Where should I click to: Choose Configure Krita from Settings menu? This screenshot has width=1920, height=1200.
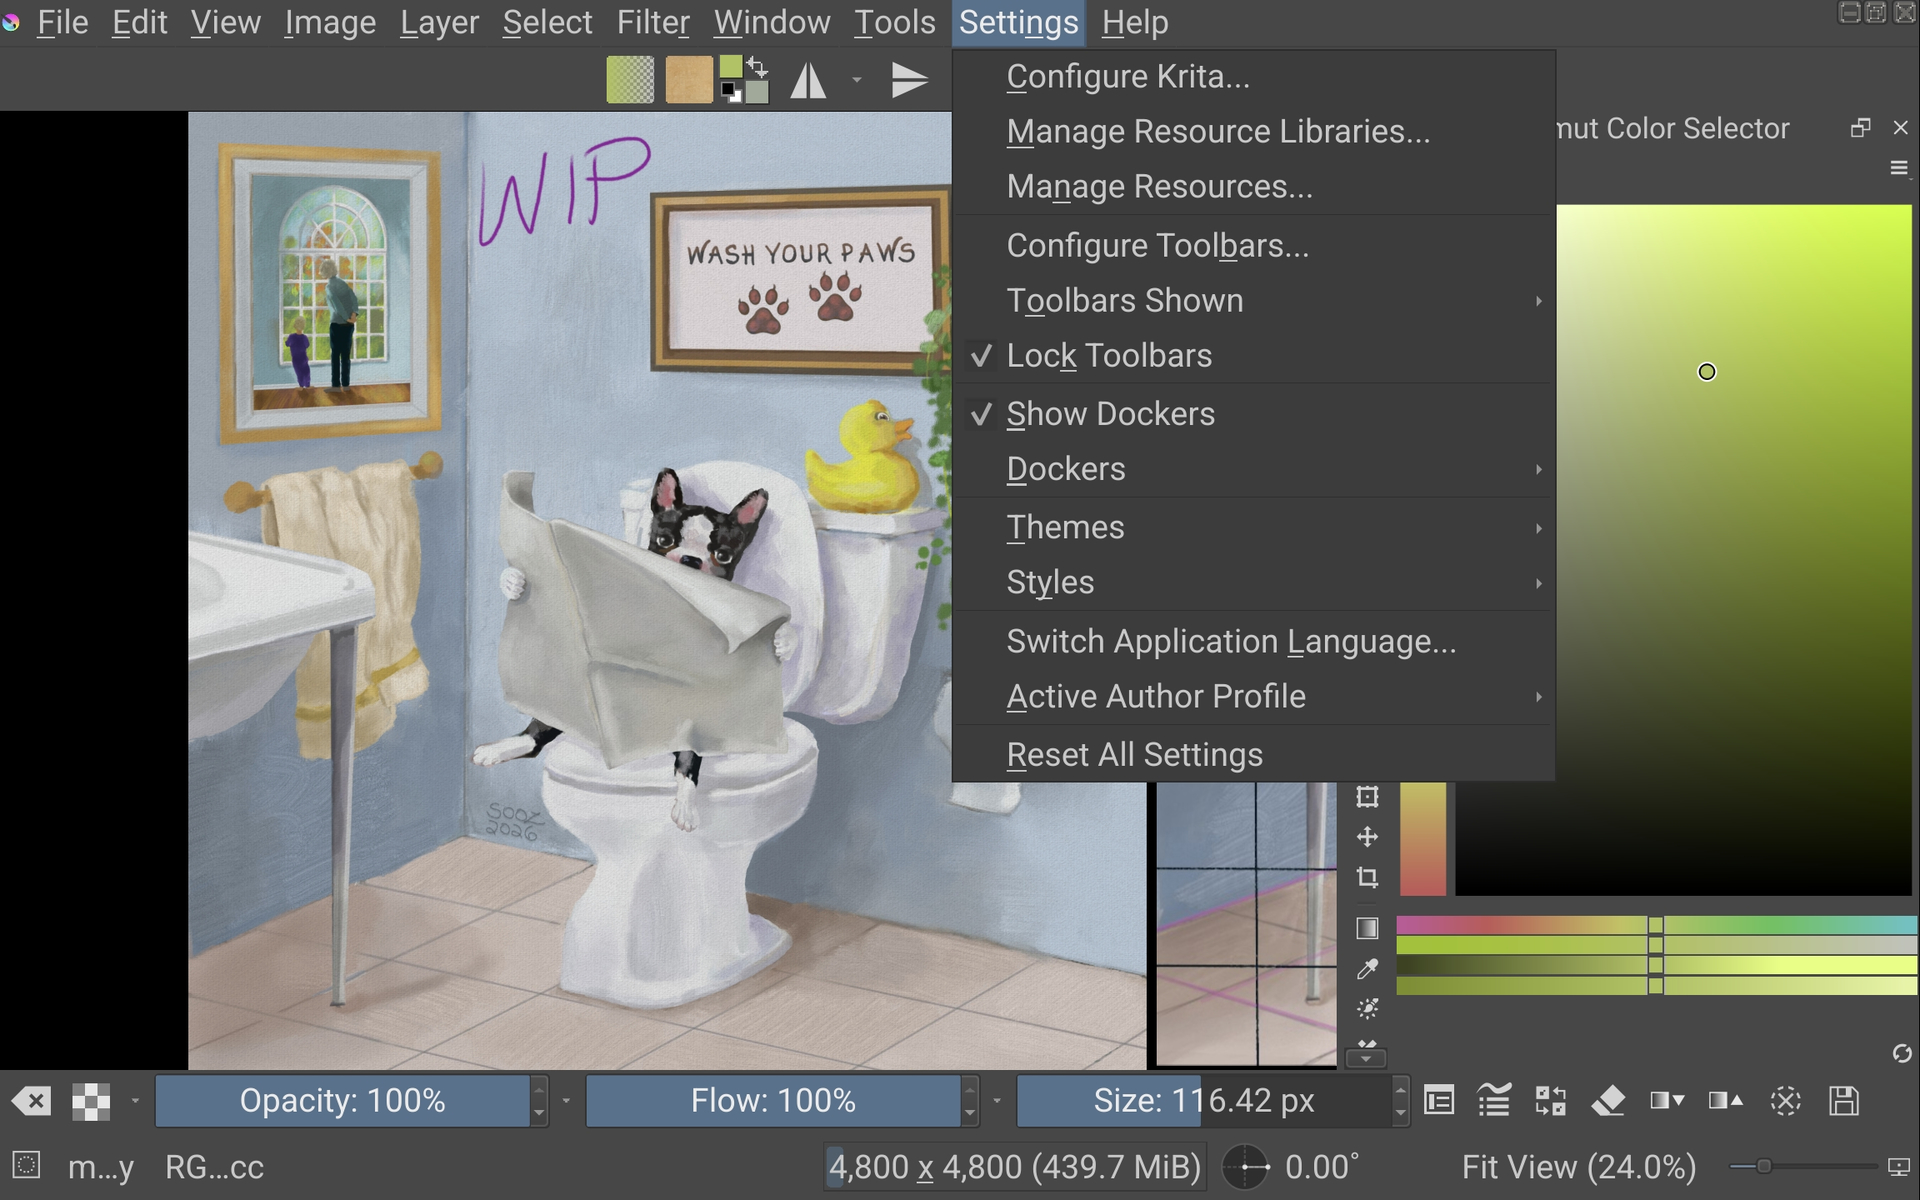tap(1254, 77)
